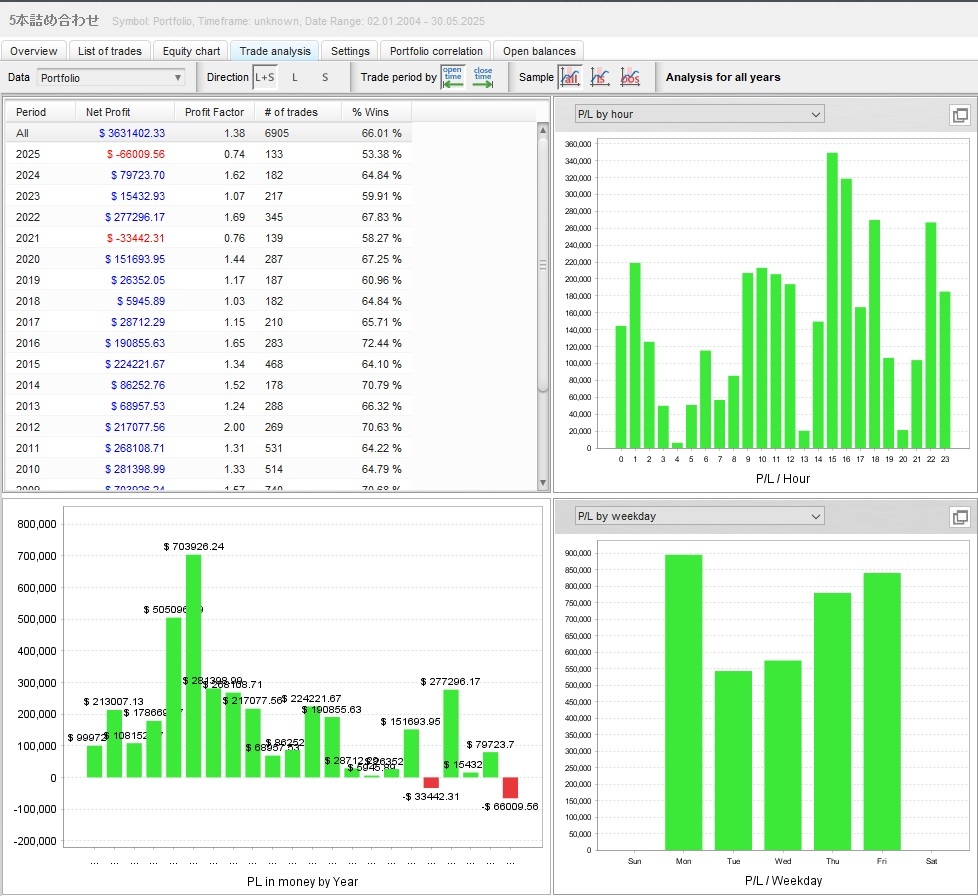Choose the IS sample icon
Viewport: 978px width, 896px height.
(x=600, y=77)
